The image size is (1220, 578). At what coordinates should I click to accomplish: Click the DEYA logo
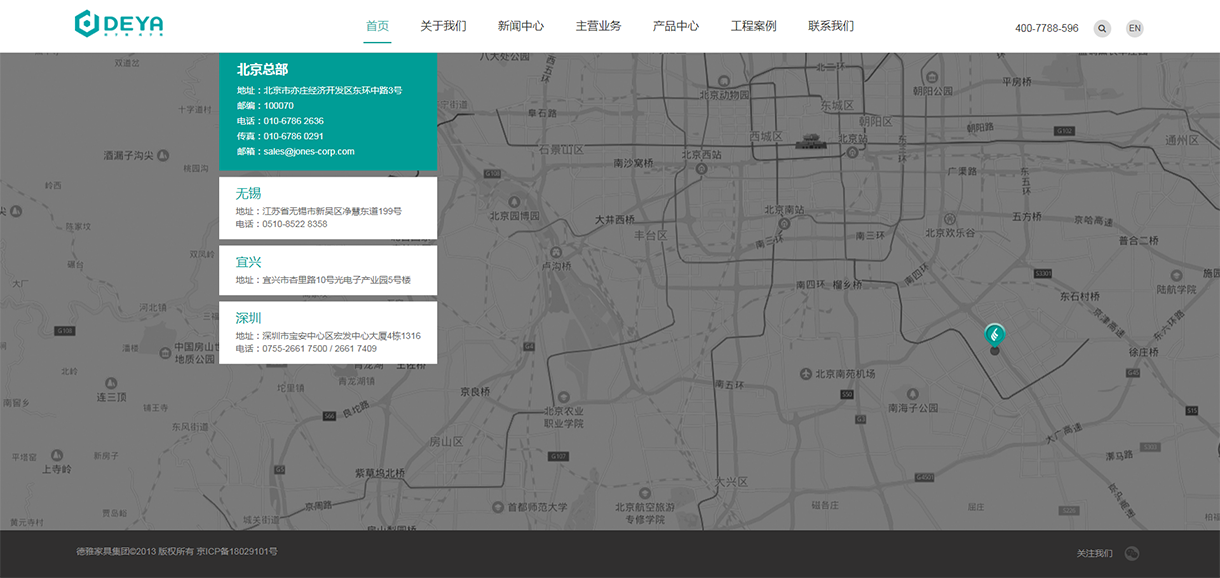pyautogui.click(x=119, y=24)
